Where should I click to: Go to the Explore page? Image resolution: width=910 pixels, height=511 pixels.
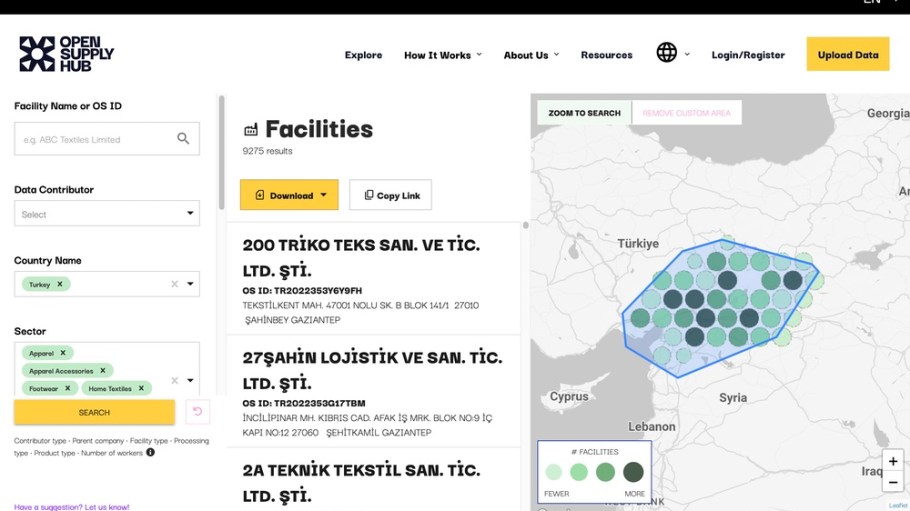point(363,55)
